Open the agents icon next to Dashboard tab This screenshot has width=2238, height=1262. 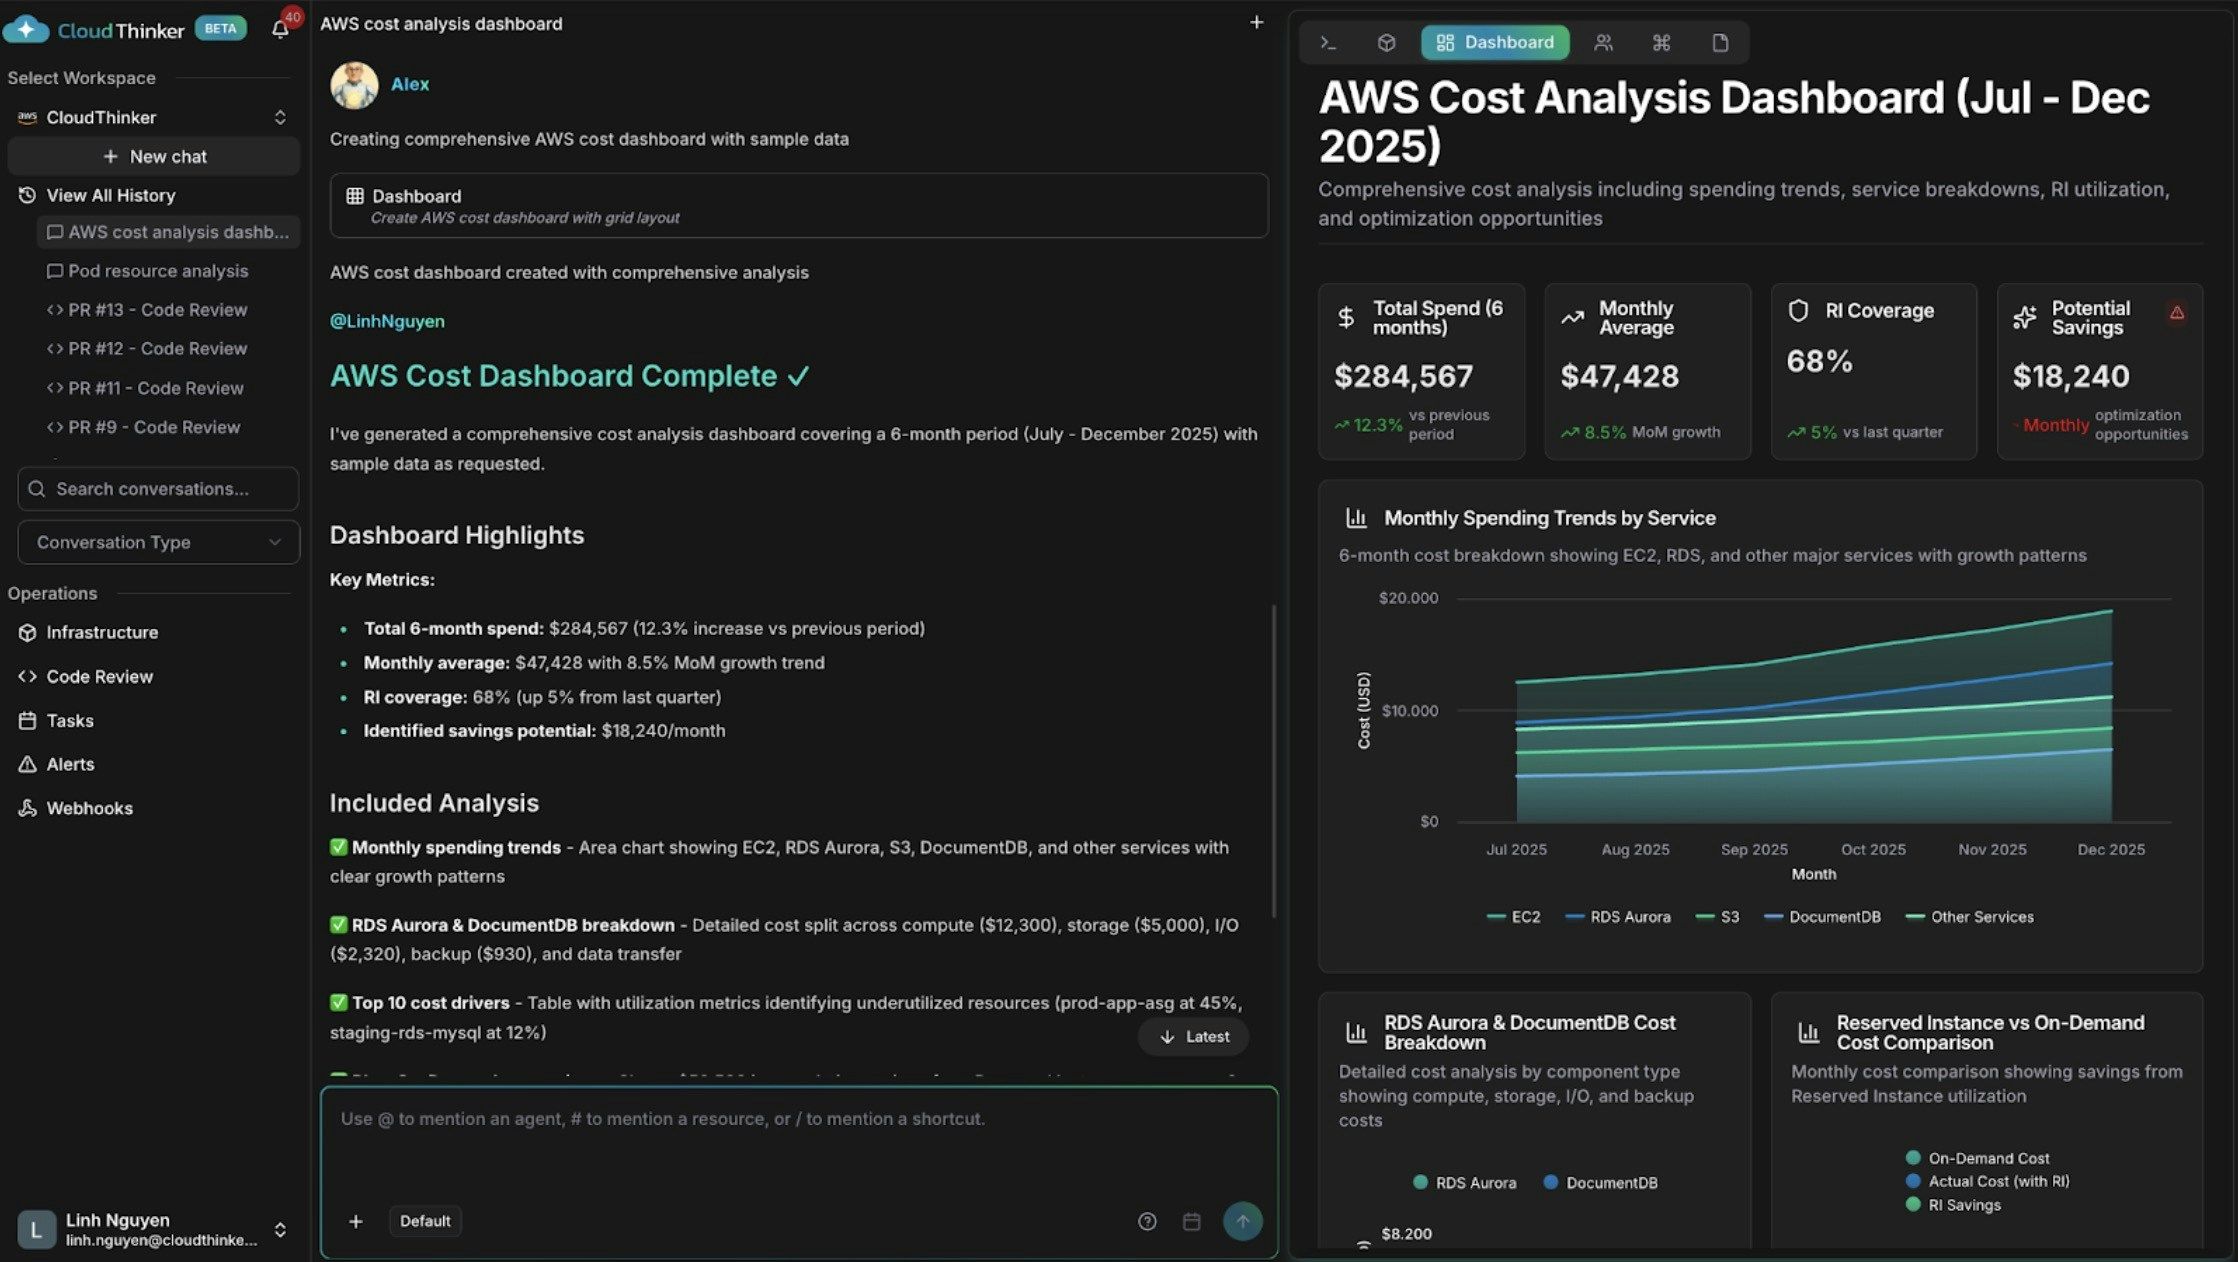(1603, 43)
